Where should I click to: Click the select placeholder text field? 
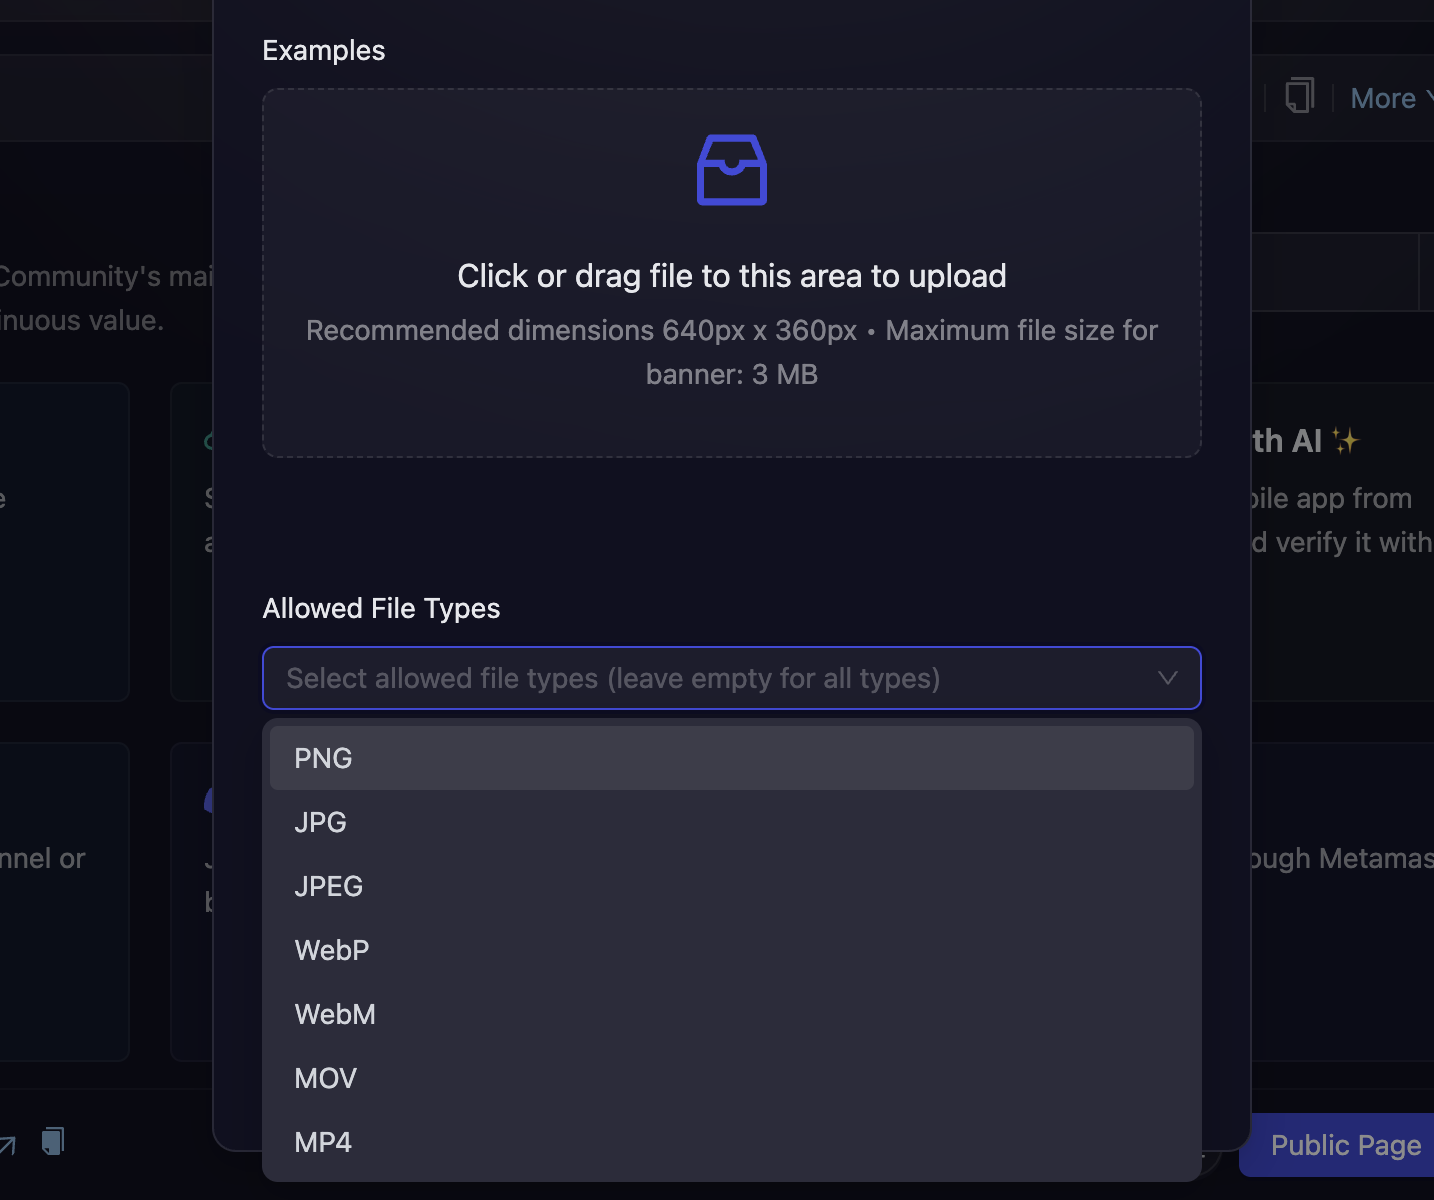tap(613, 678)
